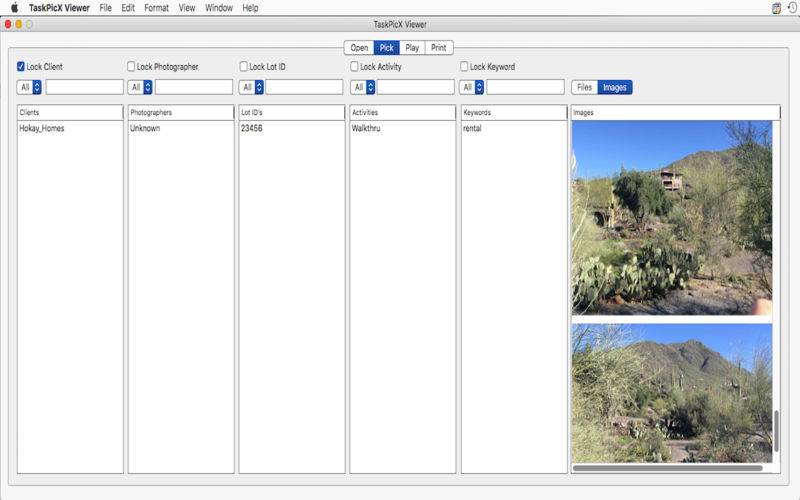The image size is (800, 500).
Task: Select the Print tab
Action: click(438, 47)
